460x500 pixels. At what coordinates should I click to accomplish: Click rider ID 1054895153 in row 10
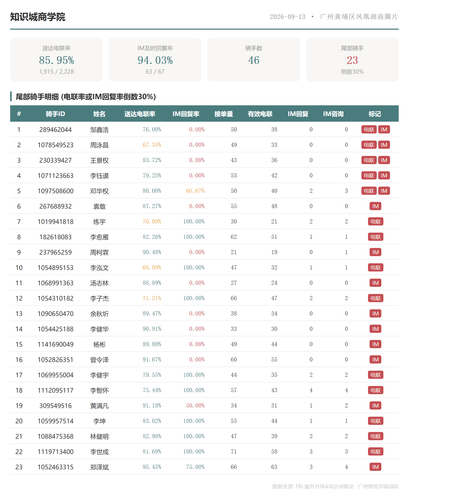55,268
